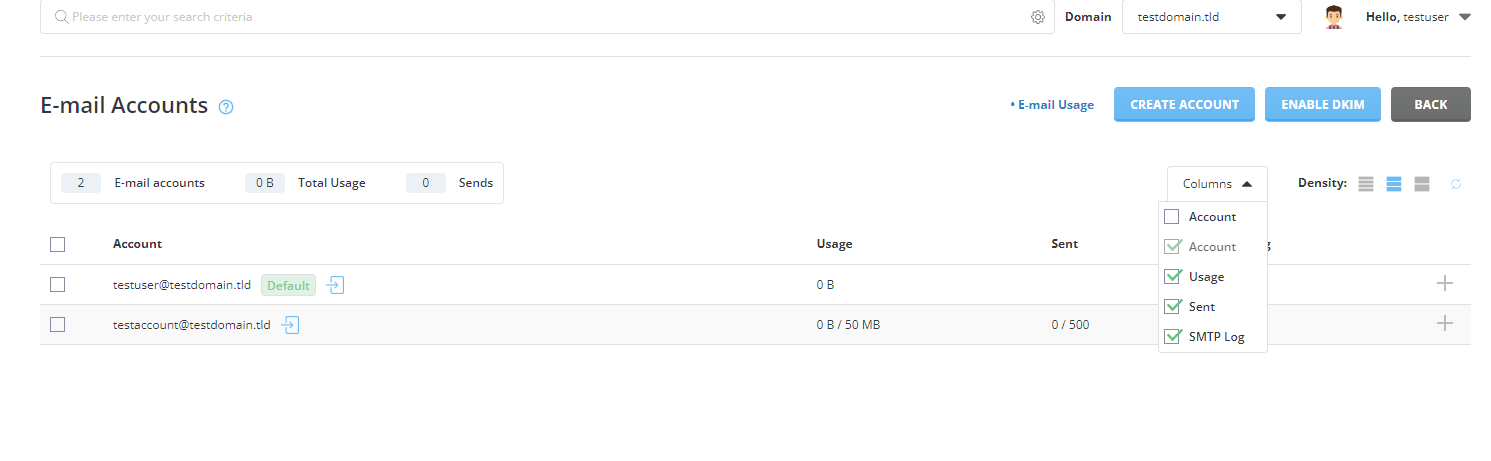Toggle the Usage column checkbox
Image resolution: width=1491 pixels, height=461 pixels.
tap(1173, 276)
